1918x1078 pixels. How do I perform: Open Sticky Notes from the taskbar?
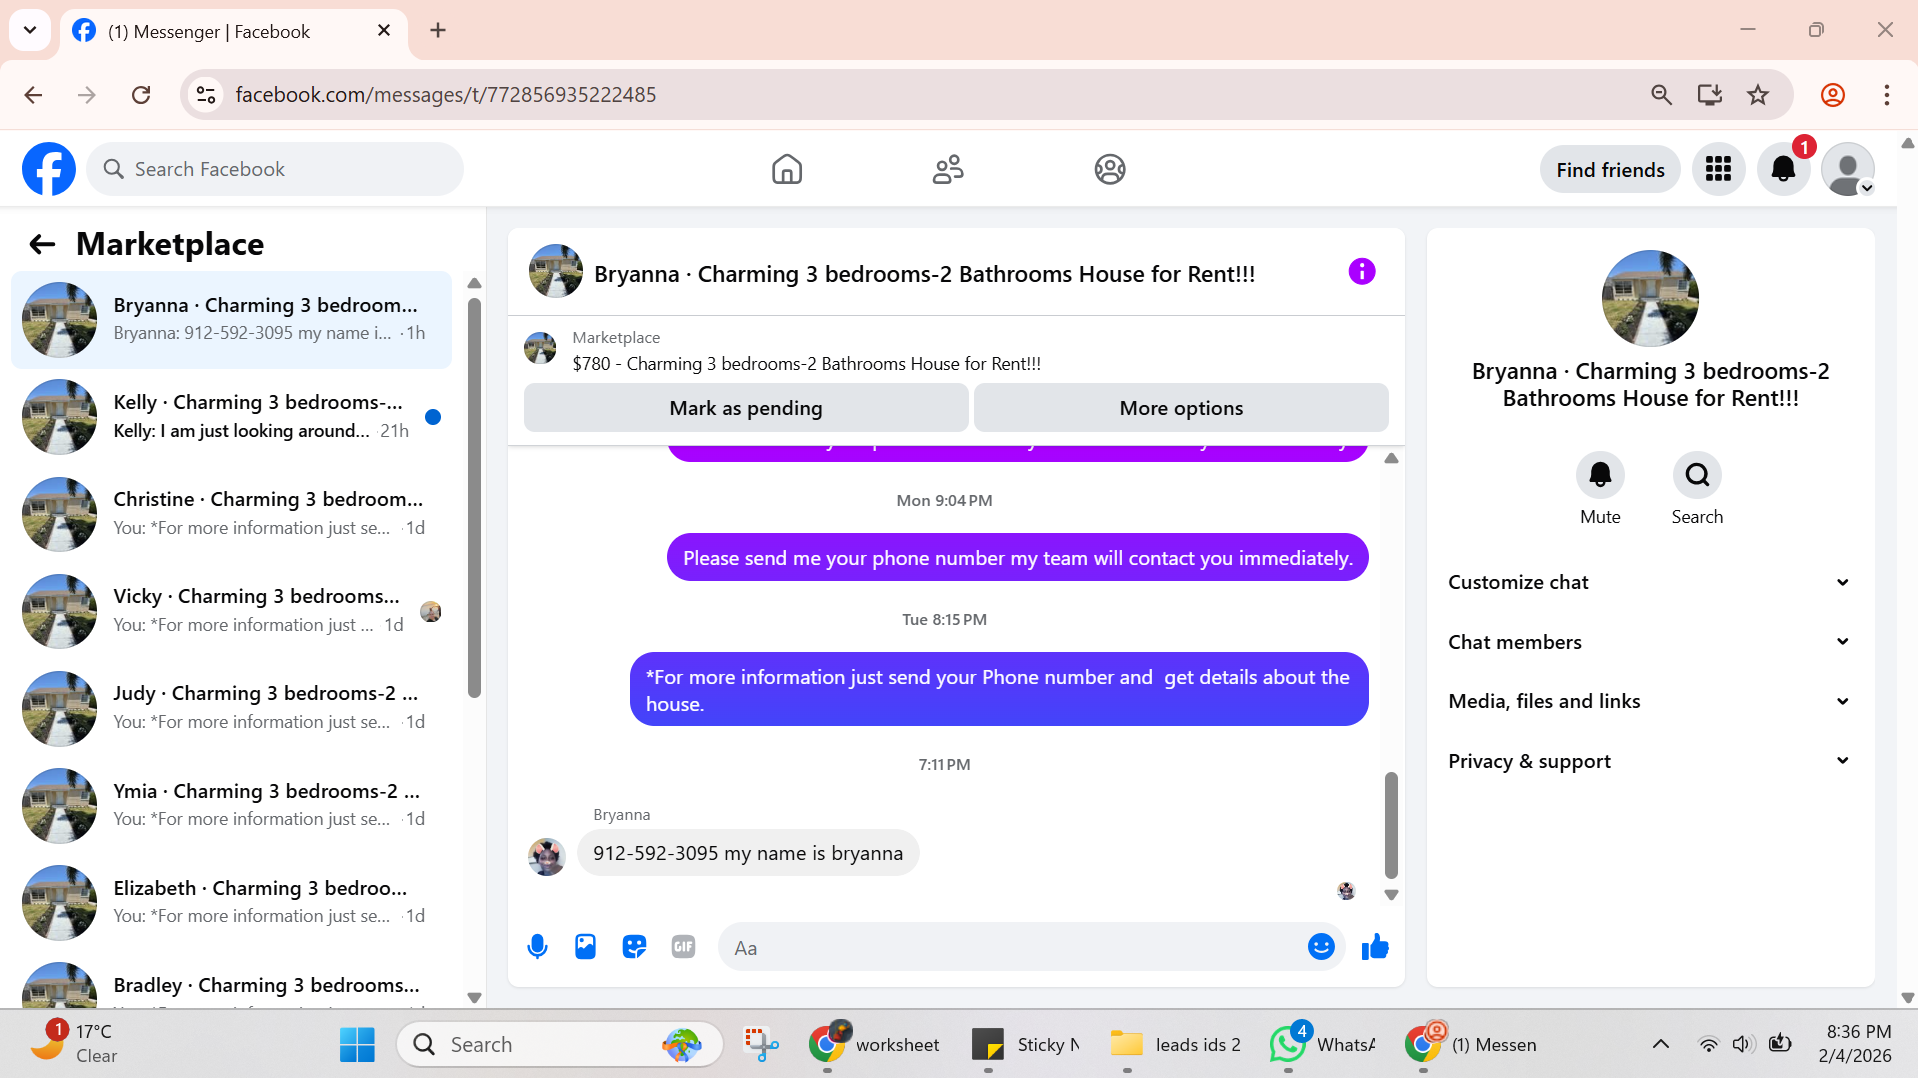pos(1026,1044)
